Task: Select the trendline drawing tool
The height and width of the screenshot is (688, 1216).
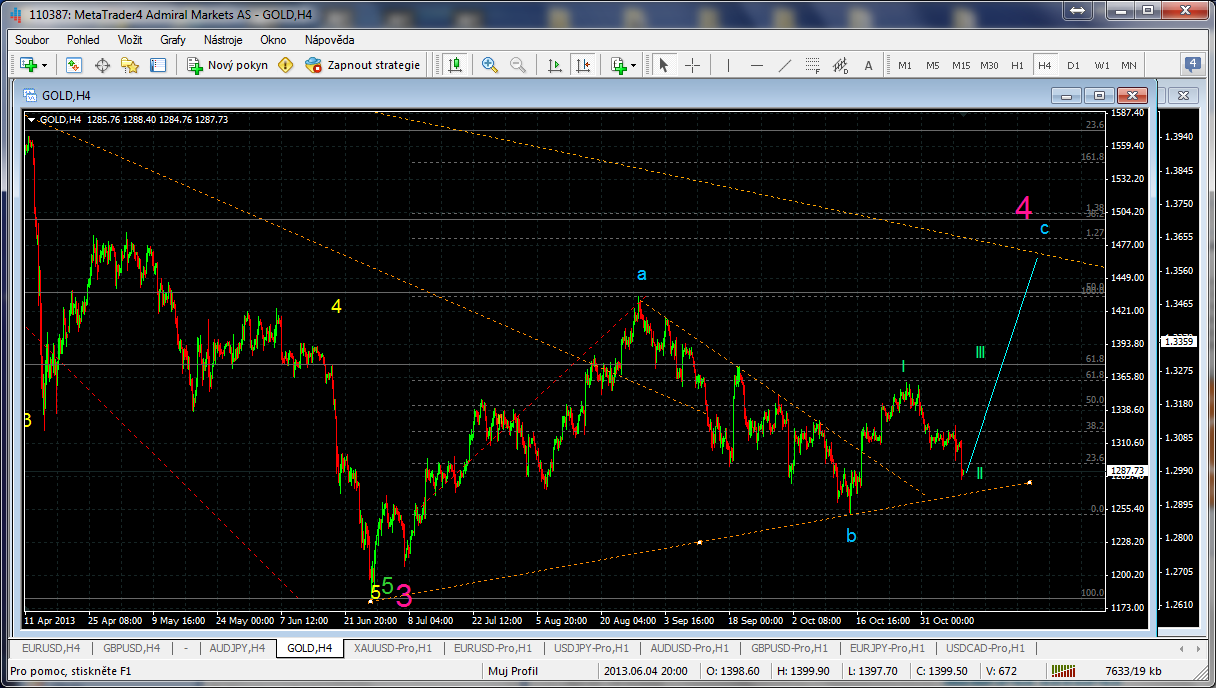Action: tap(785, 65)
